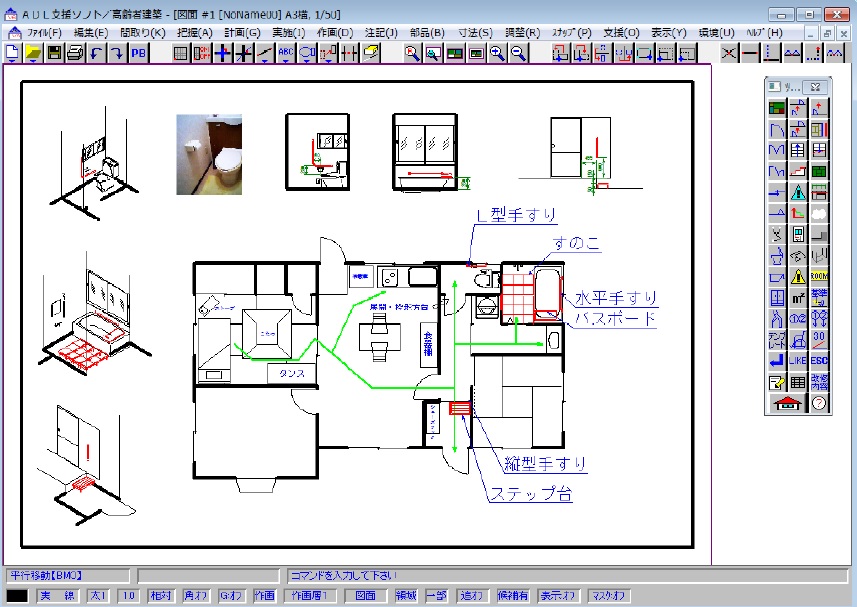Image resolution: width=857 pixels, height=607 pixels.
Task: Click the toilet photo thumbnail in drawing
Action: (209, 154)
